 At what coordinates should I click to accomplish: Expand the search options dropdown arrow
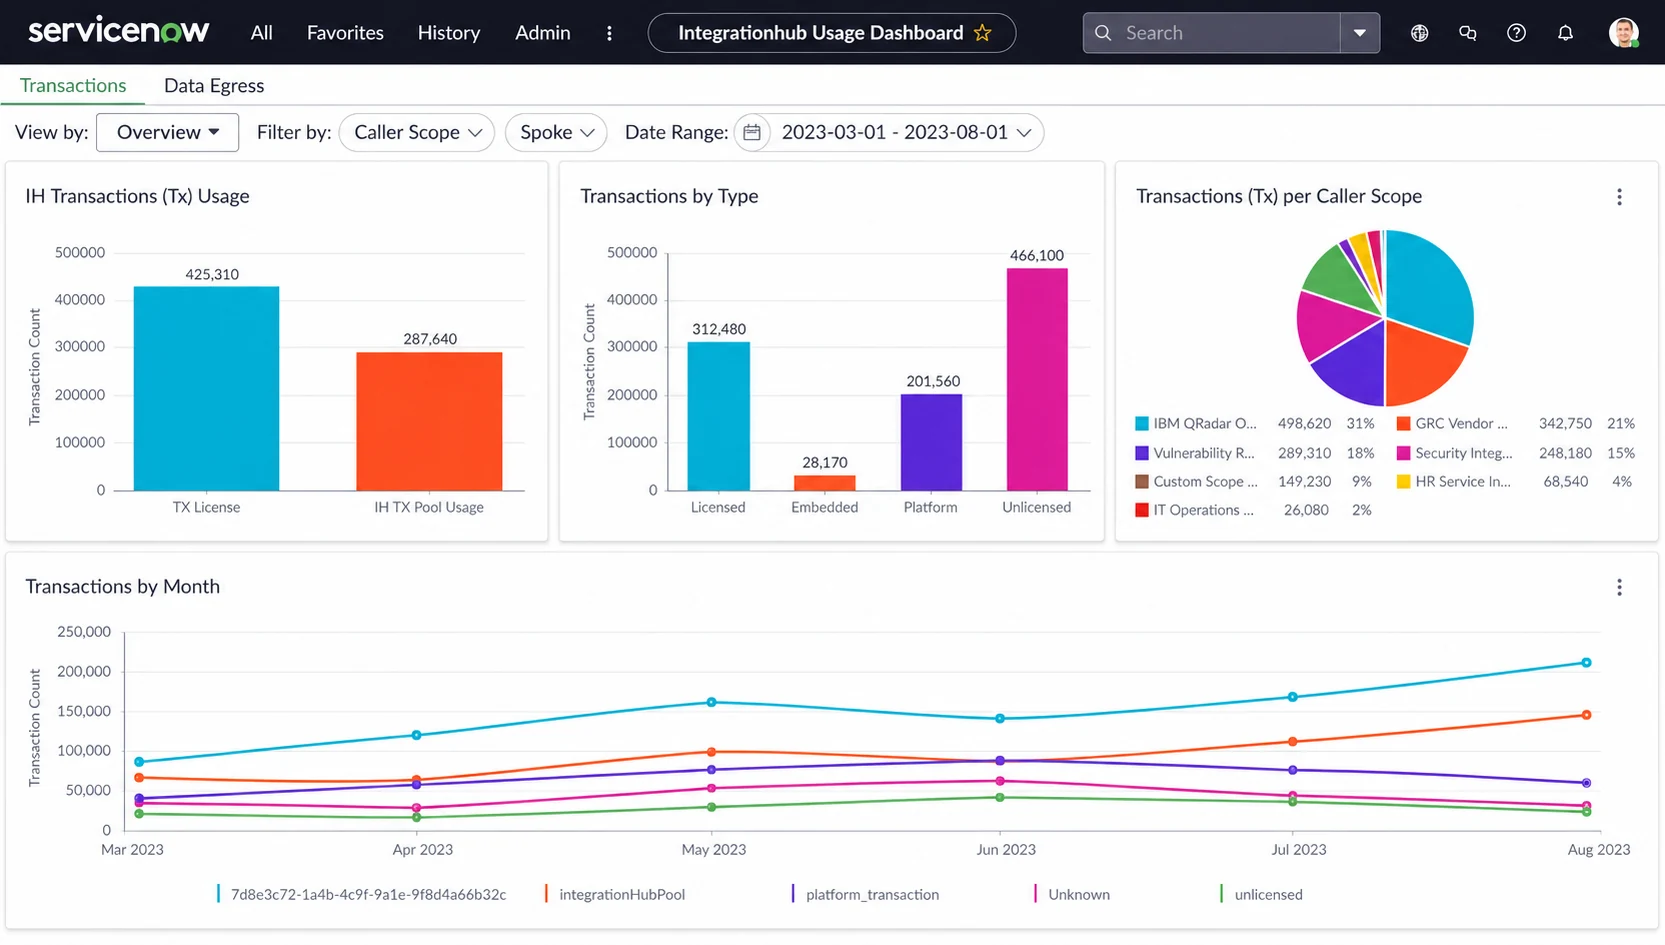click(x=1360, y=33)
